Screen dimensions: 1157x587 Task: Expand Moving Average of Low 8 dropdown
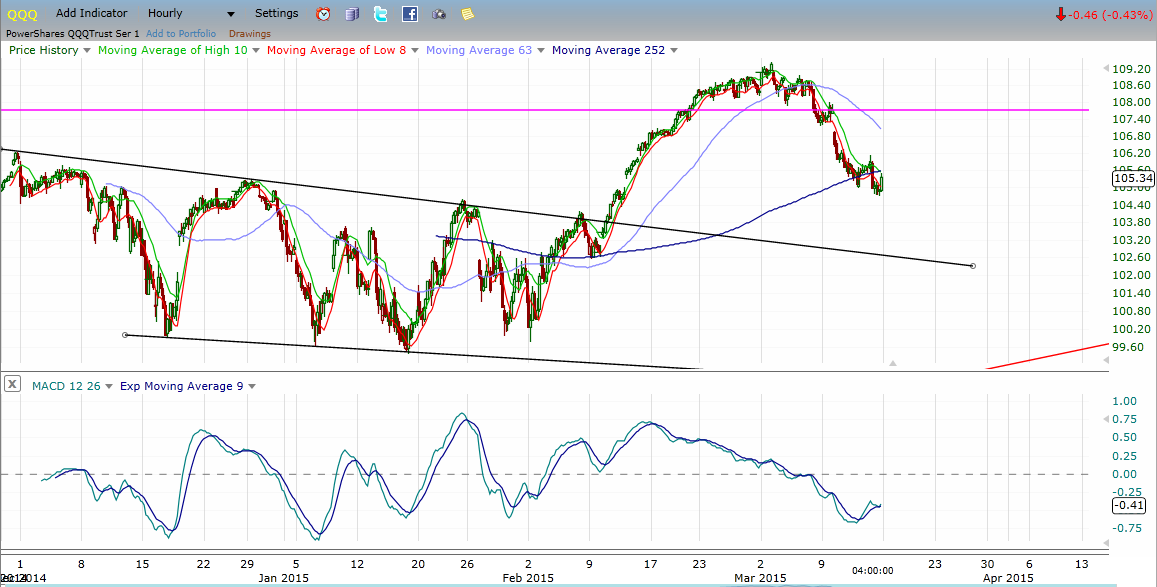415,51
